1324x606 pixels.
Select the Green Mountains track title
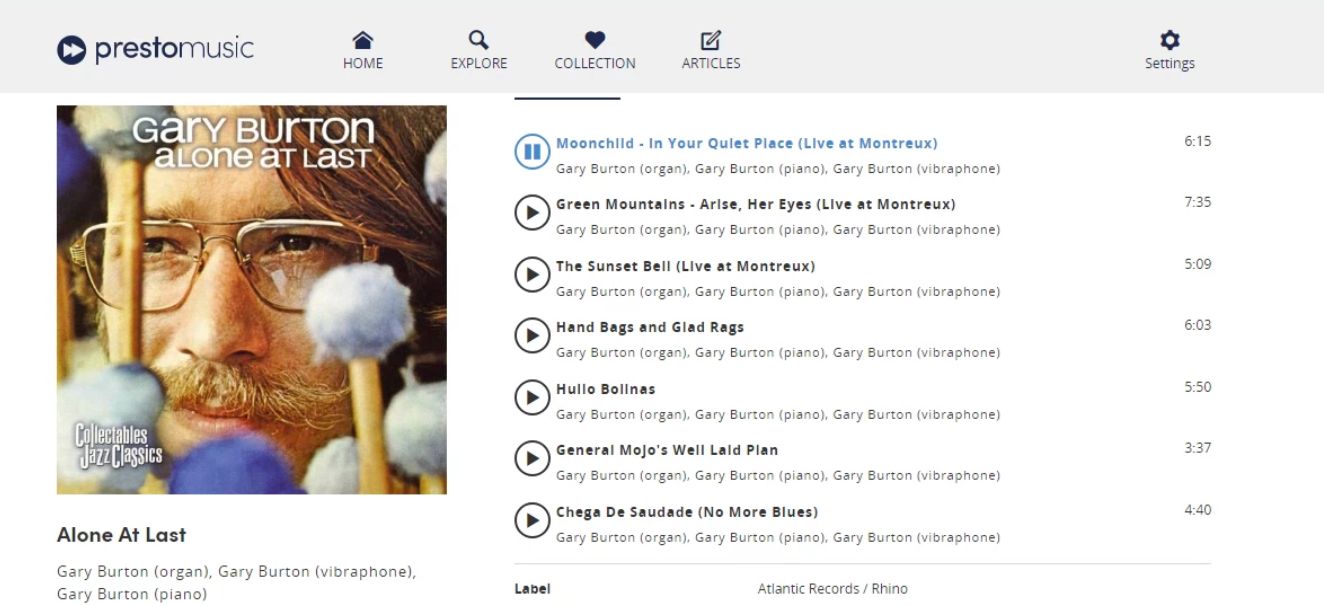click(756, 204)
